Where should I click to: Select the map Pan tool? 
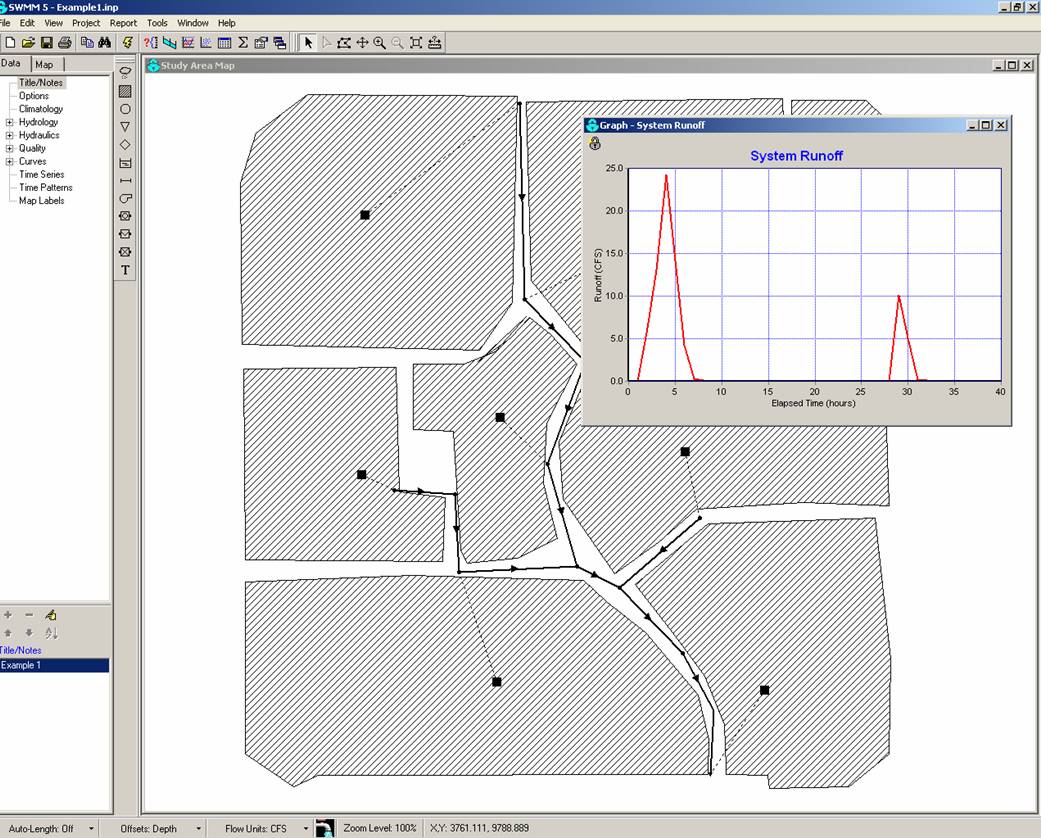[362, 42]
